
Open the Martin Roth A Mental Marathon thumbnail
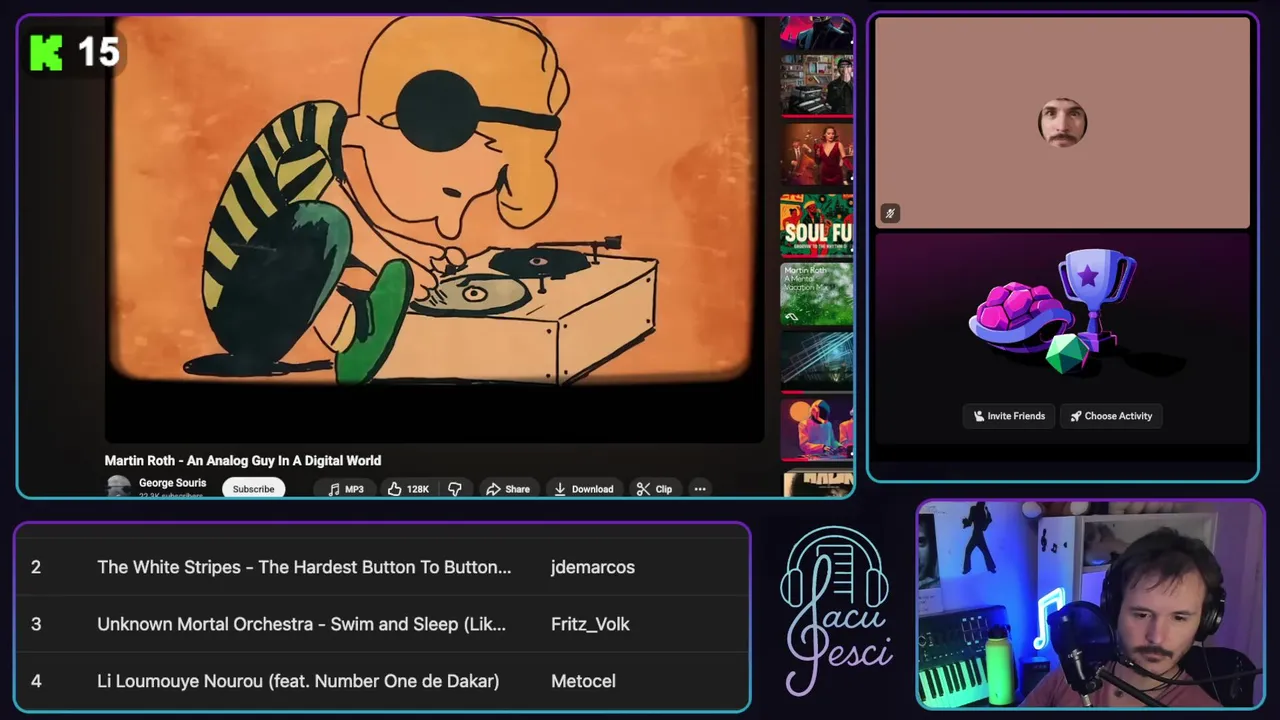click(x=817, y=294)
